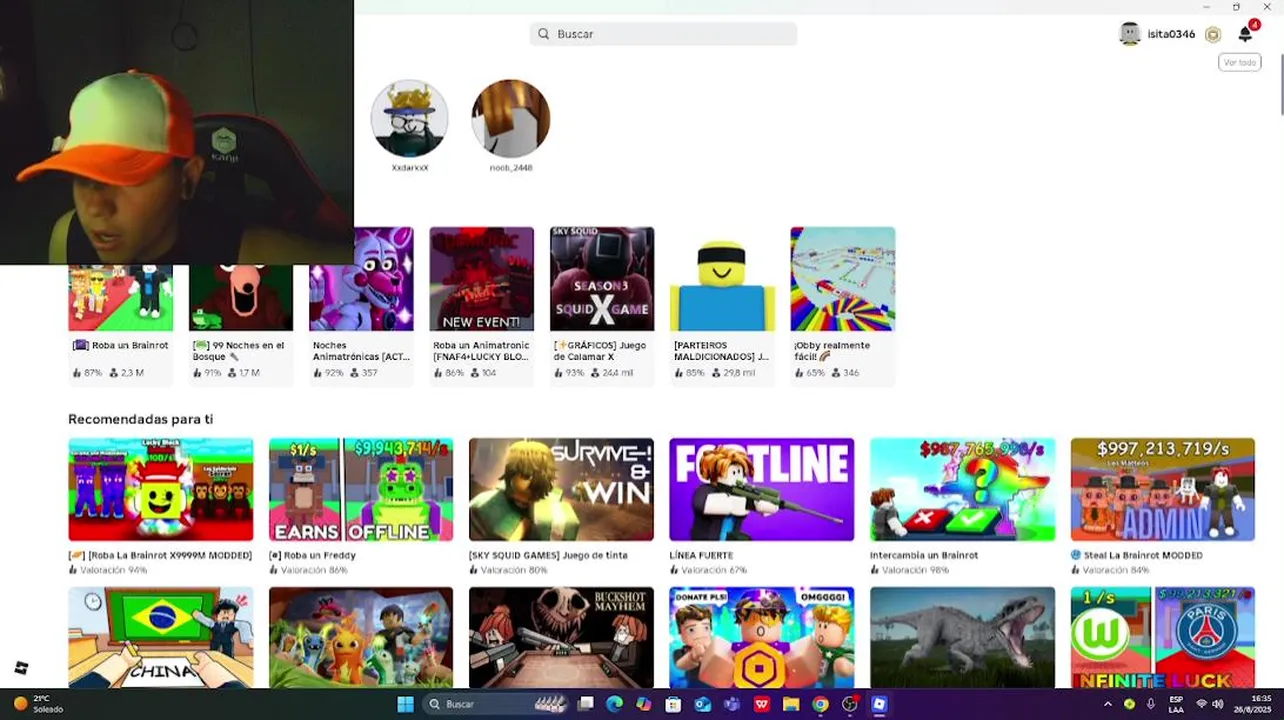Open the Copilot taskbar icon
1284x720 pixels.
(644, 704)
